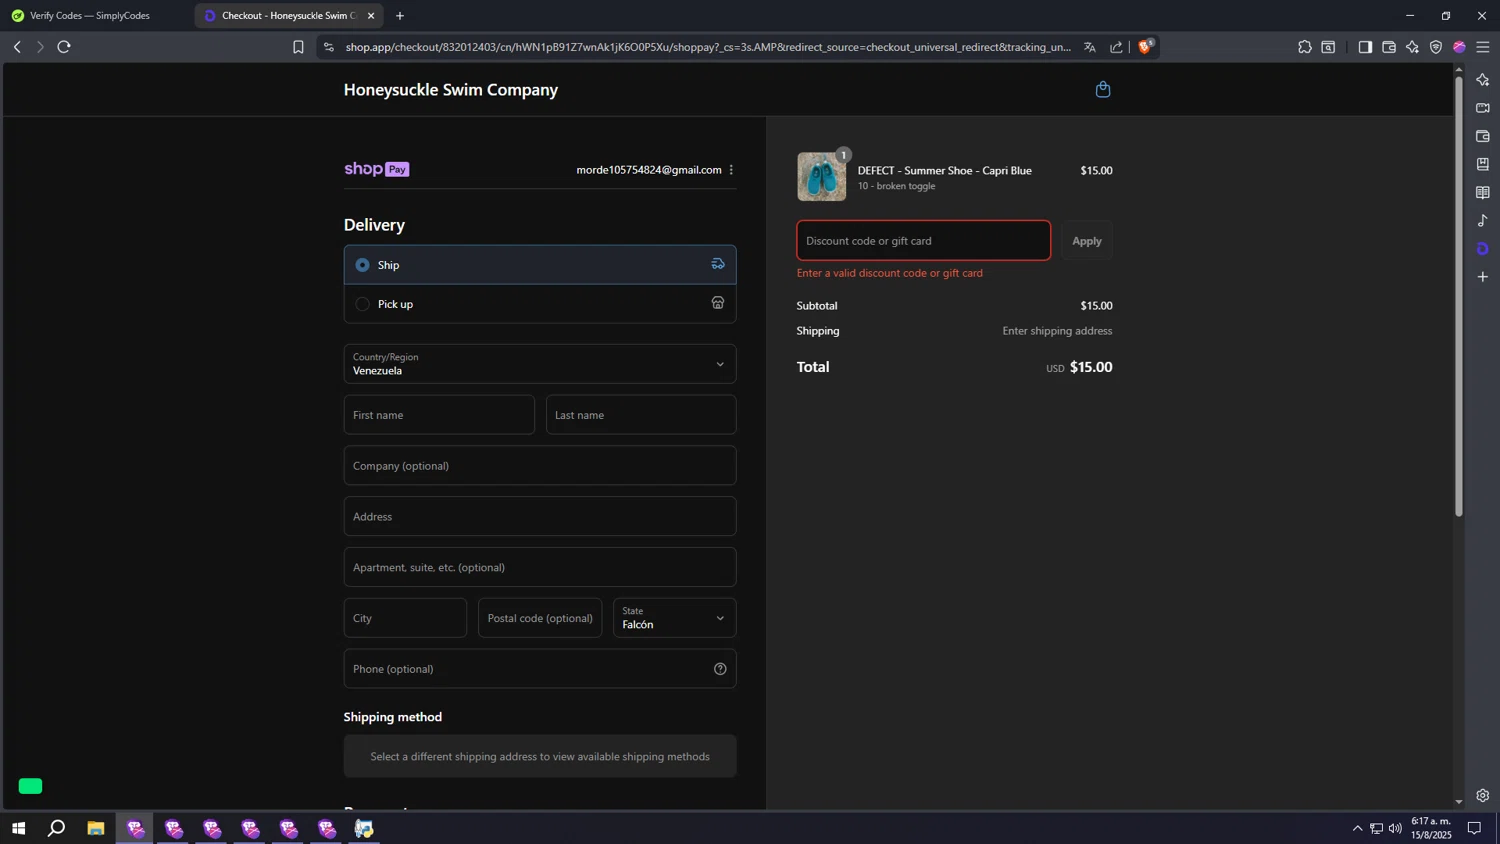
Task: Click the First name field
Action: coord(439,415)
